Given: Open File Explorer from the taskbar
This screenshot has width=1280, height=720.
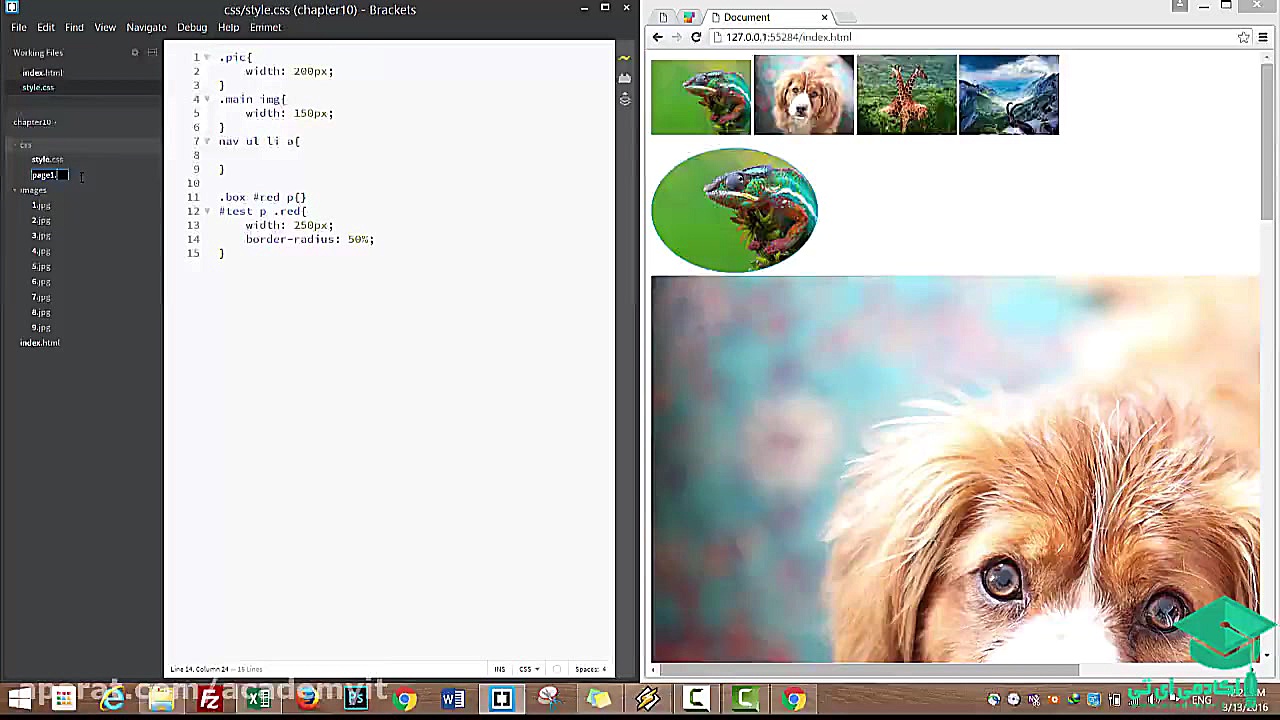Looking at the screenshot, I should tap(160, 698).
